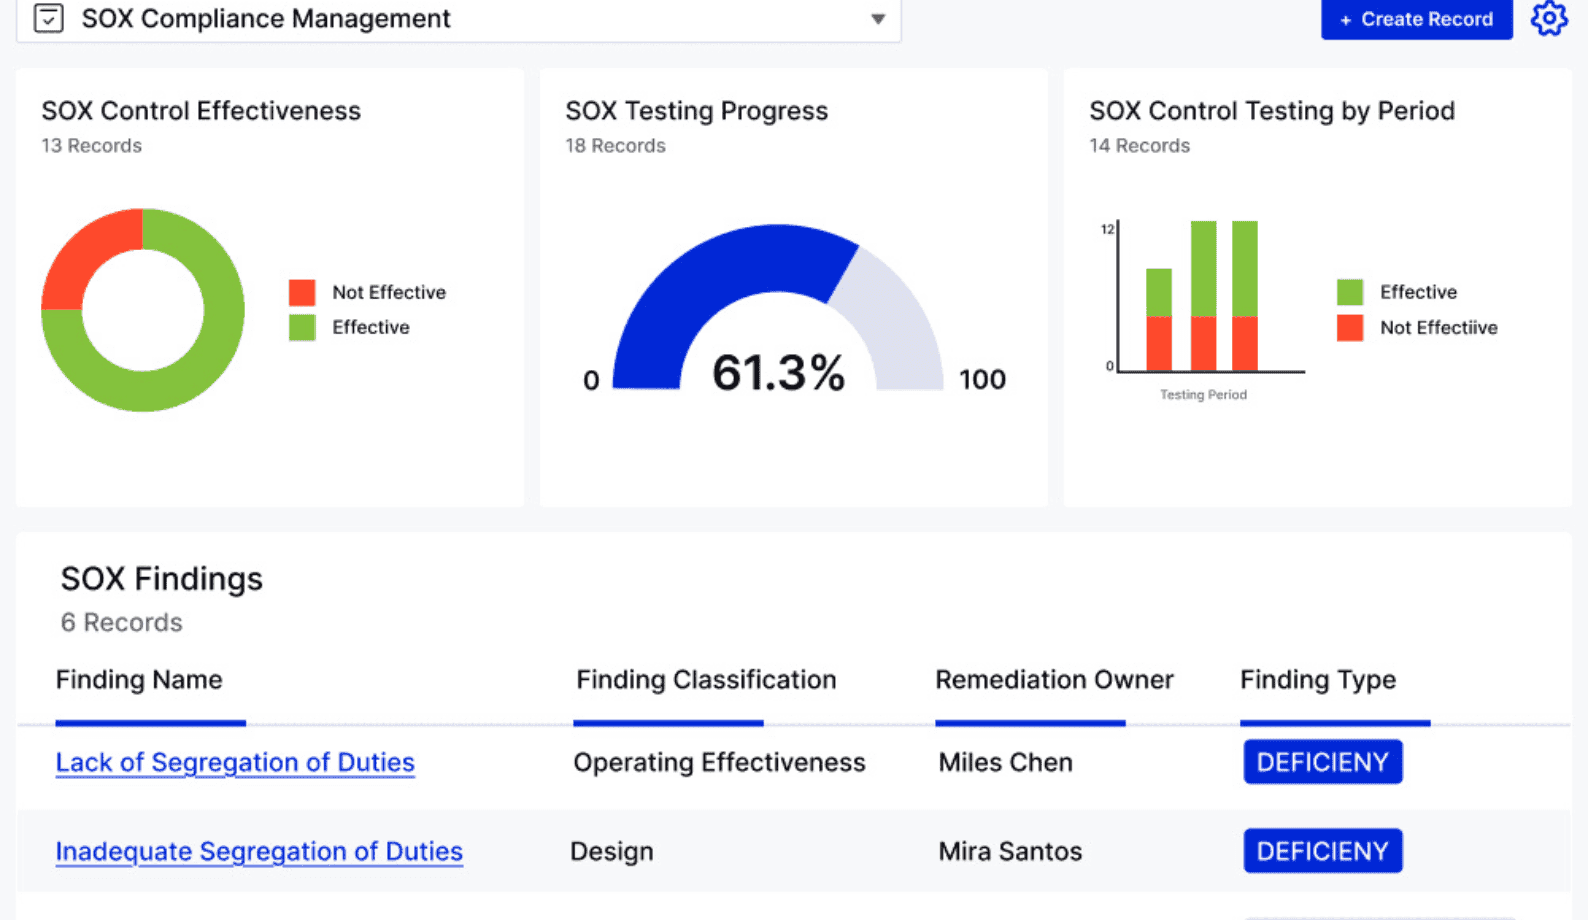Expand the SOX Compliance Management dropdown arrow
Image resolution: width=1588 pixels, height=920 pixels.
click(877, 19)
